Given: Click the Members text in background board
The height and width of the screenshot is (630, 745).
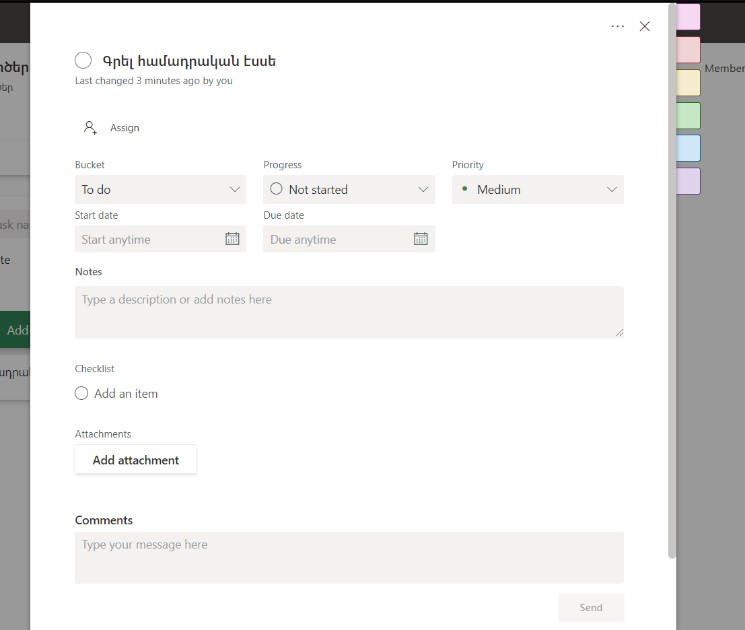Looking at the screenshot, I should pyautogui.click(x=725, y=68).
